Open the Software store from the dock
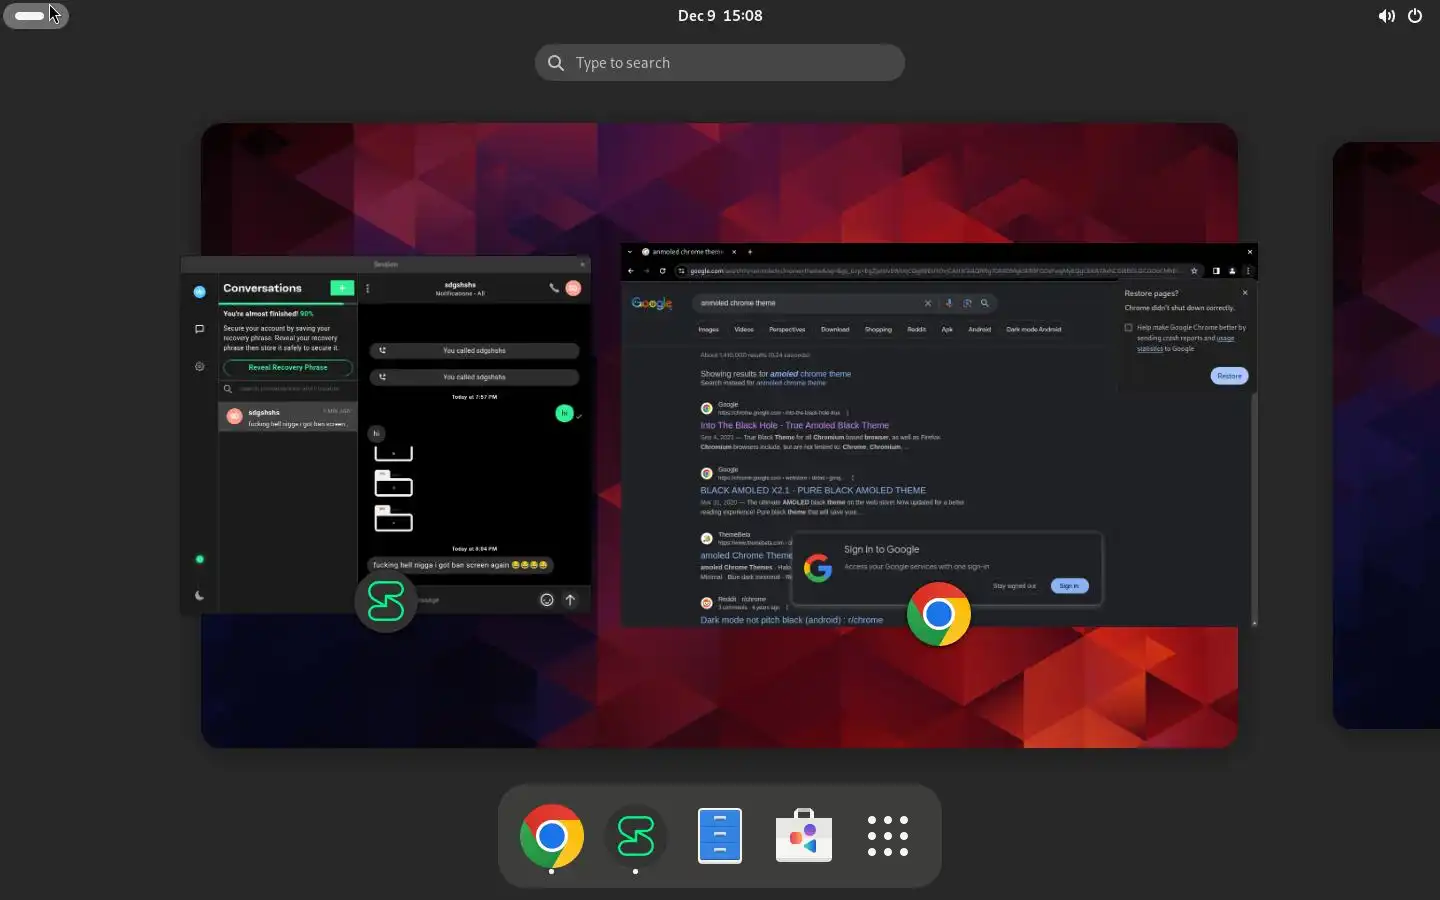The height and width of the screenshot is (900, 1440). point(804,835)
